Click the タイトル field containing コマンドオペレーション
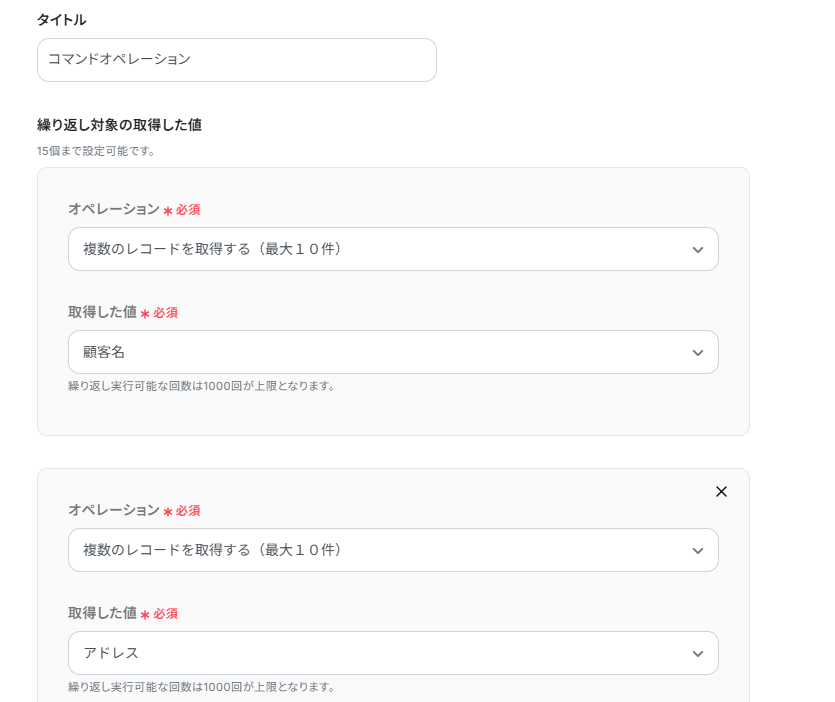835x702 pixels. coord(236,60)
